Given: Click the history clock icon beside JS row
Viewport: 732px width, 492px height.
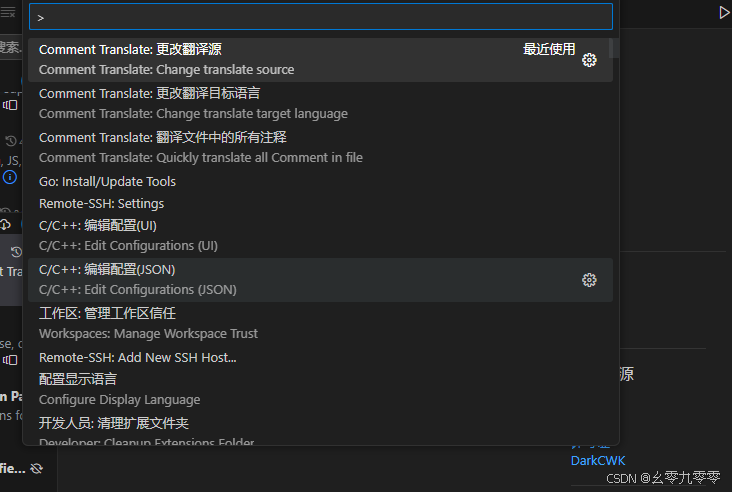Looking at the screenshot, I should (11, 141).
